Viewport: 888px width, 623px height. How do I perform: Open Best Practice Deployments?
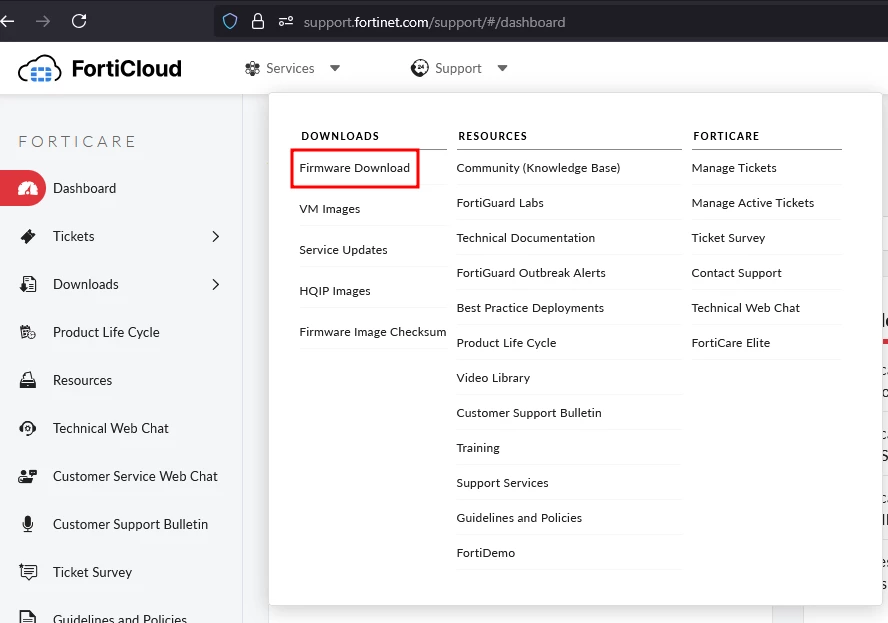pyautogui.click(x=530, y=308)
